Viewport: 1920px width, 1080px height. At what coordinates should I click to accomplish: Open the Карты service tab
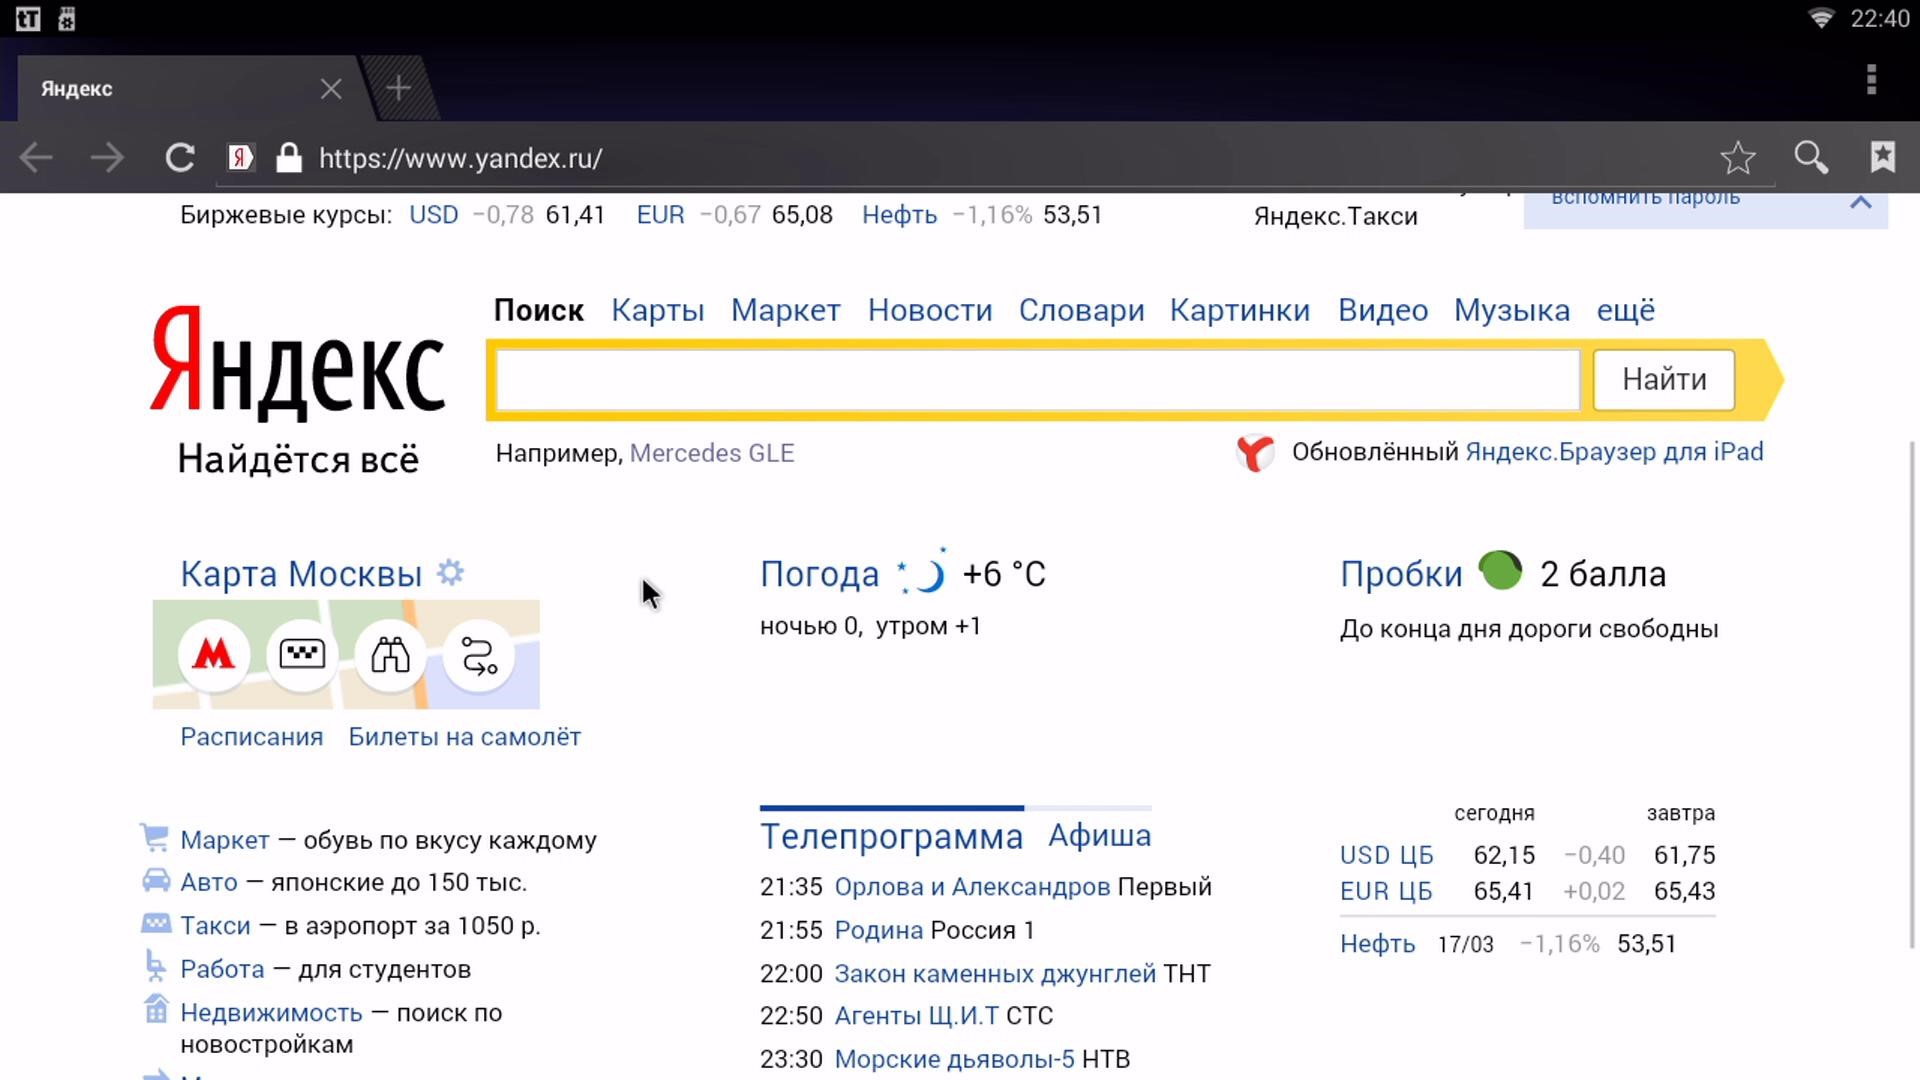[658, 311]
